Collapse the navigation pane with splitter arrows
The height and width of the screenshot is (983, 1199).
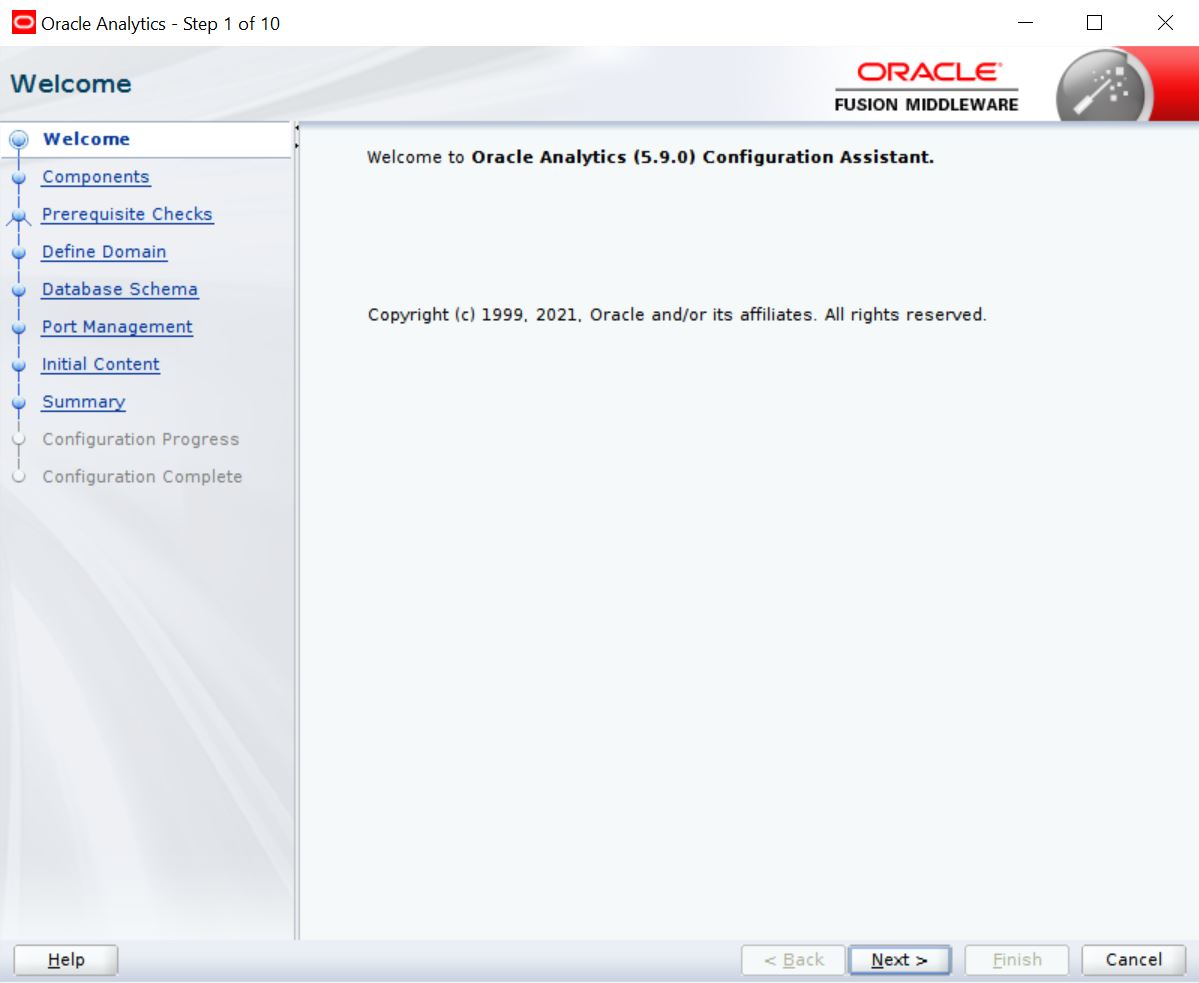point(297,137)
